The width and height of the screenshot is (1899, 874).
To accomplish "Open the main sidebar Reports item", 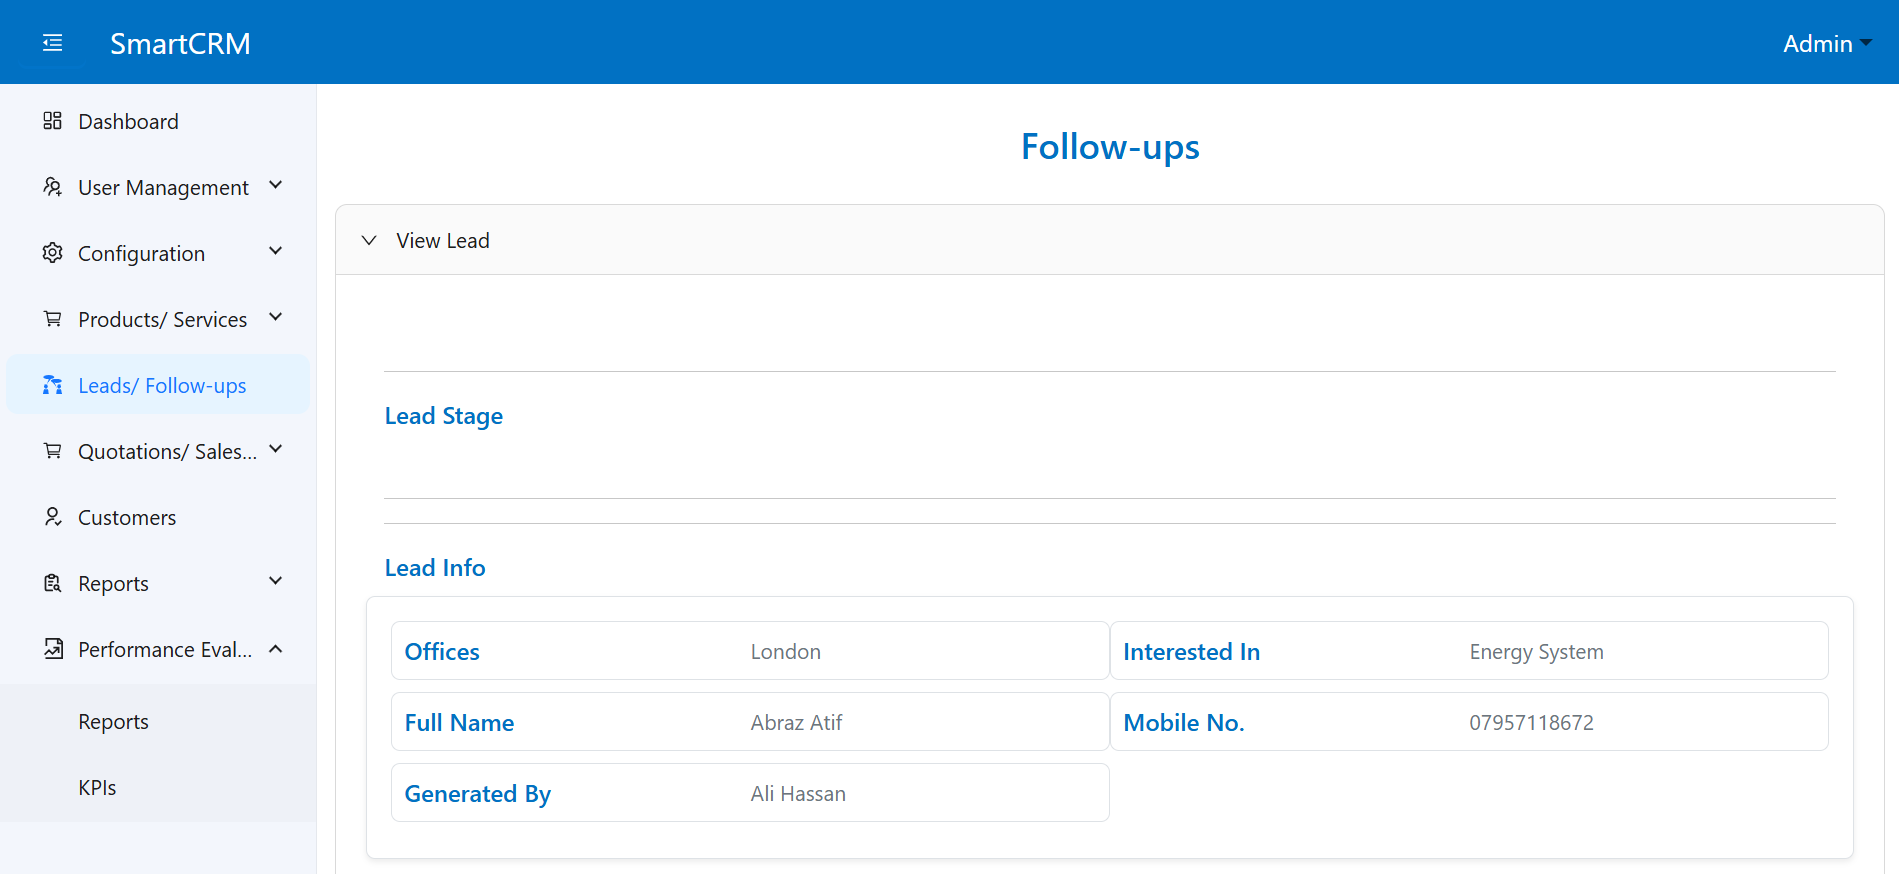I will tap(158, 583).
